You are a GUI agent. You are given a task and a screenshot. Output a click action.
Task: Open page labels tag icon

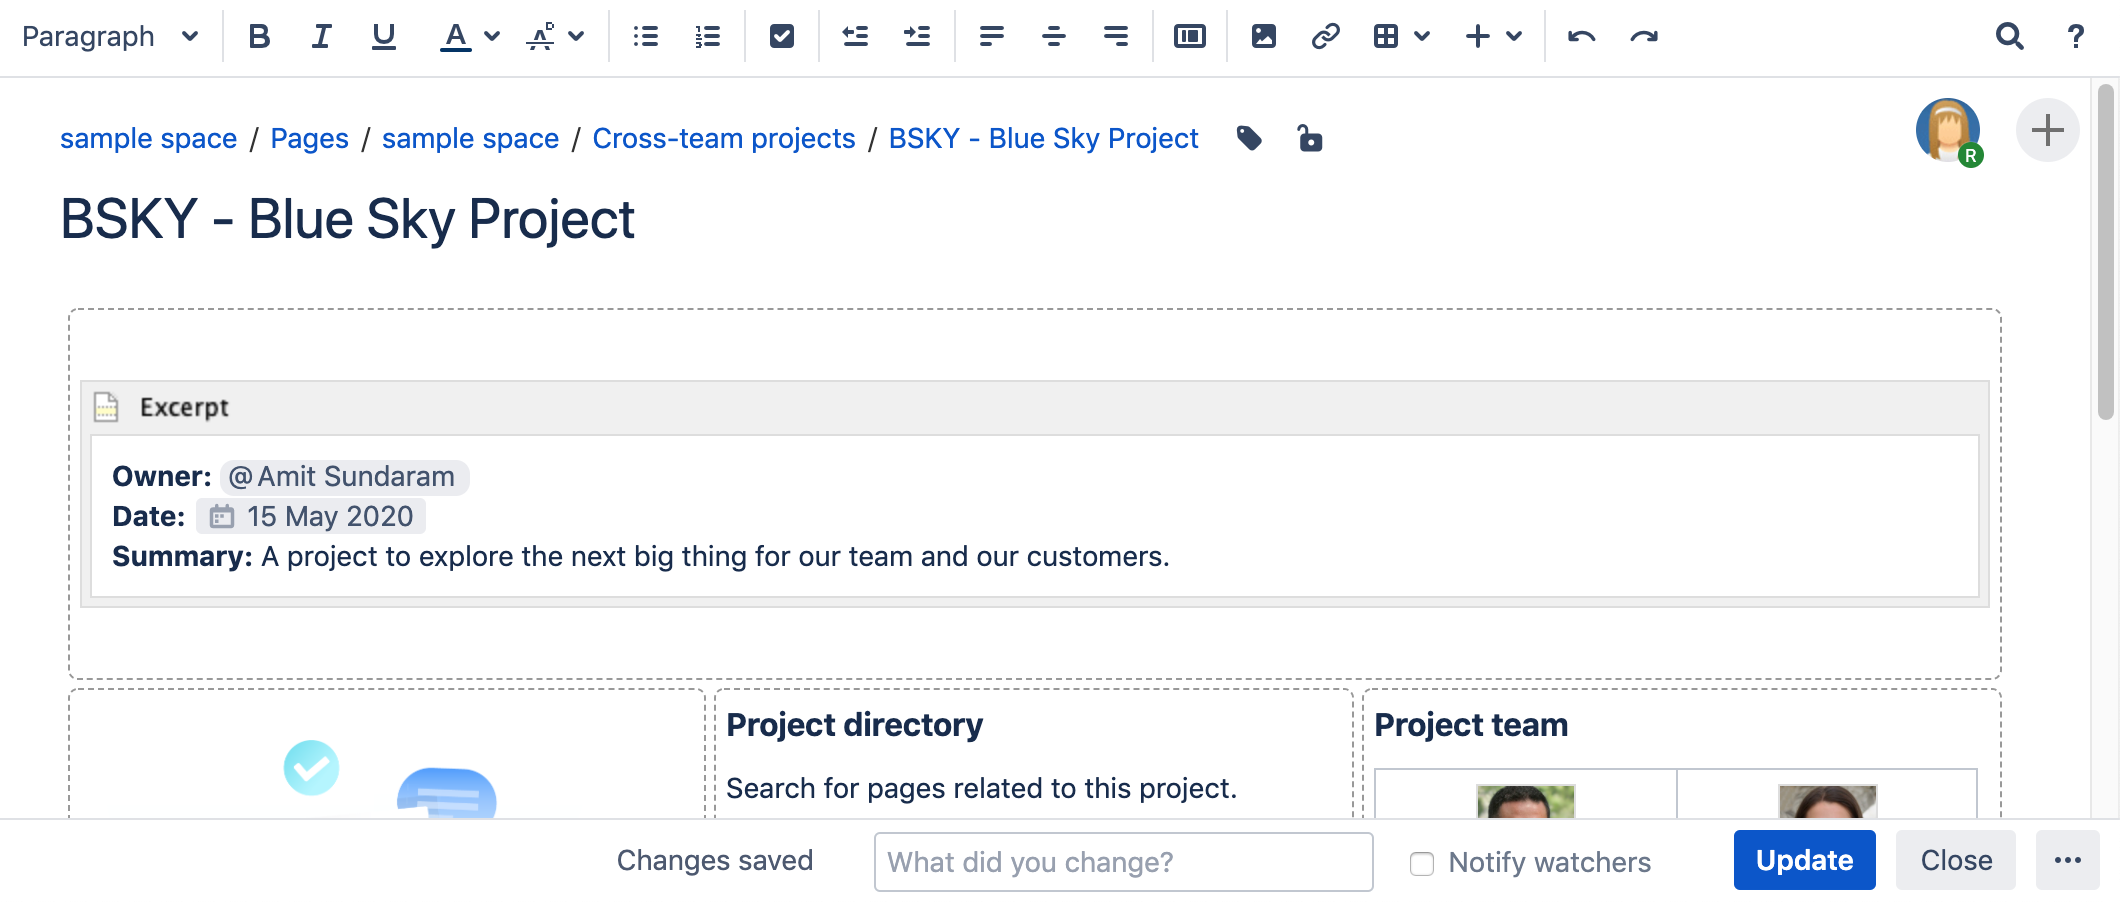click(x=1249, y=138)
